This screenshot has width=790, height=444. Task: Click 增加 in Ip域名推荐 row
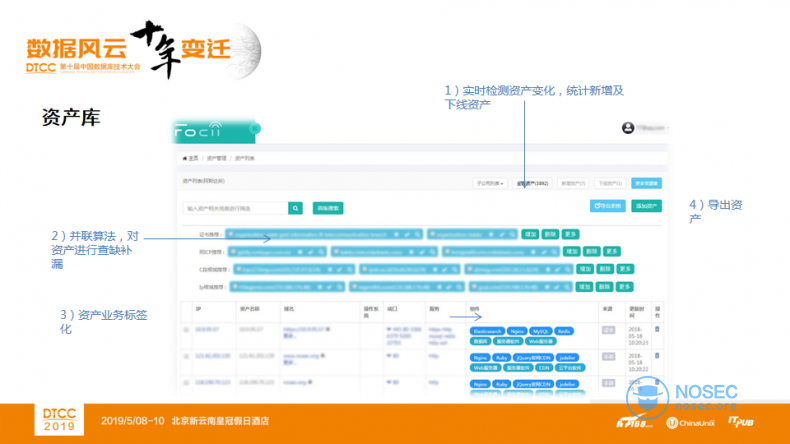click(x=584, y=287)
